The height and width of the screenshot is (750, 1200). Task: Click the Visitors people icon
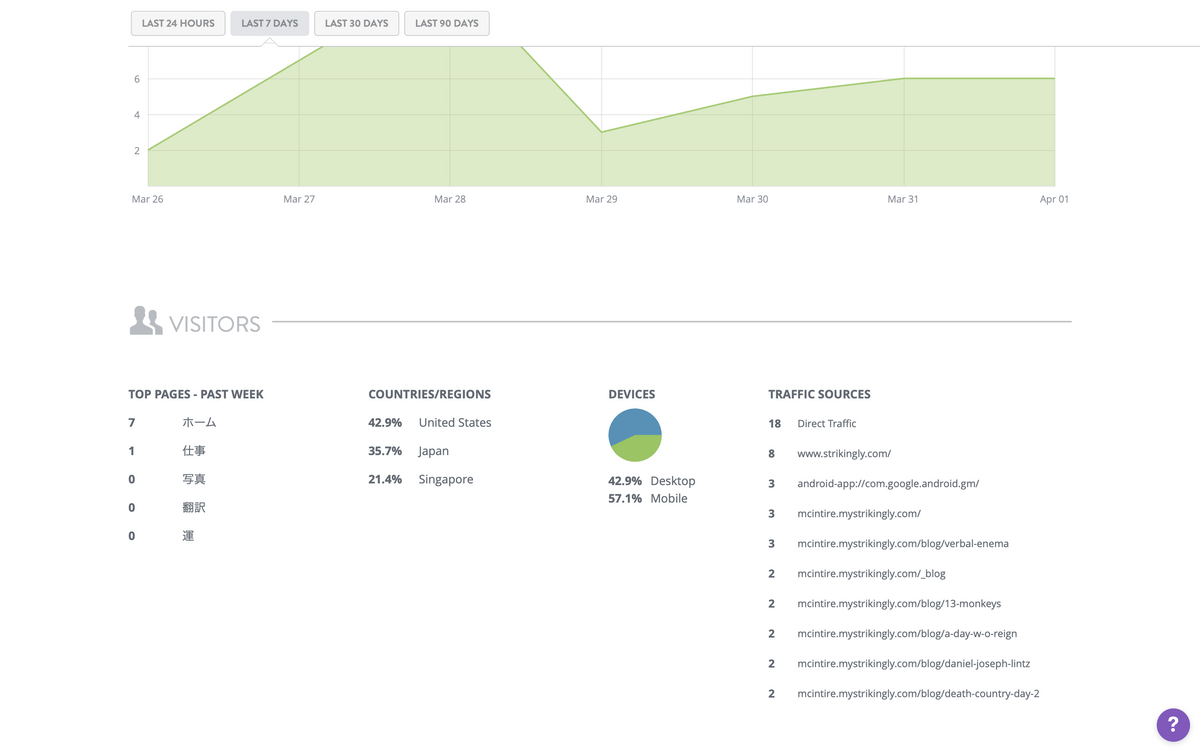point(146,321)
